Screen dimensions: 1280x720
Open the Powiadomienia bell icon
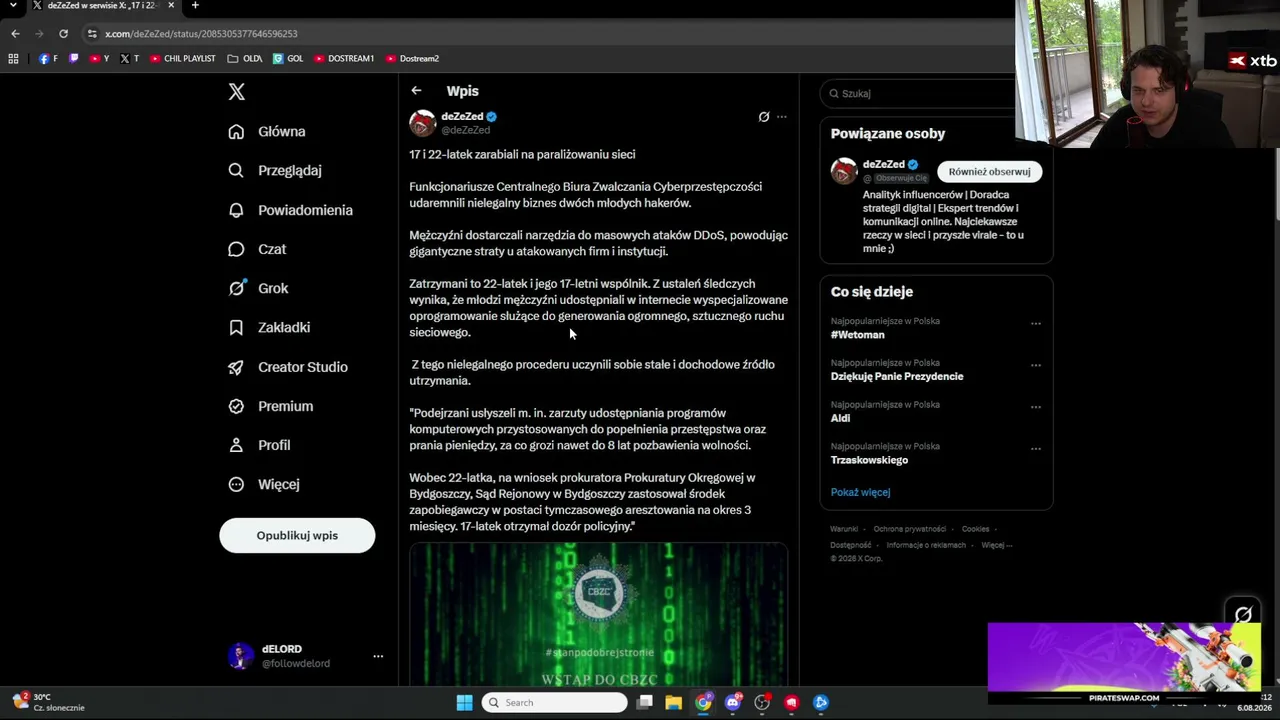236,210
